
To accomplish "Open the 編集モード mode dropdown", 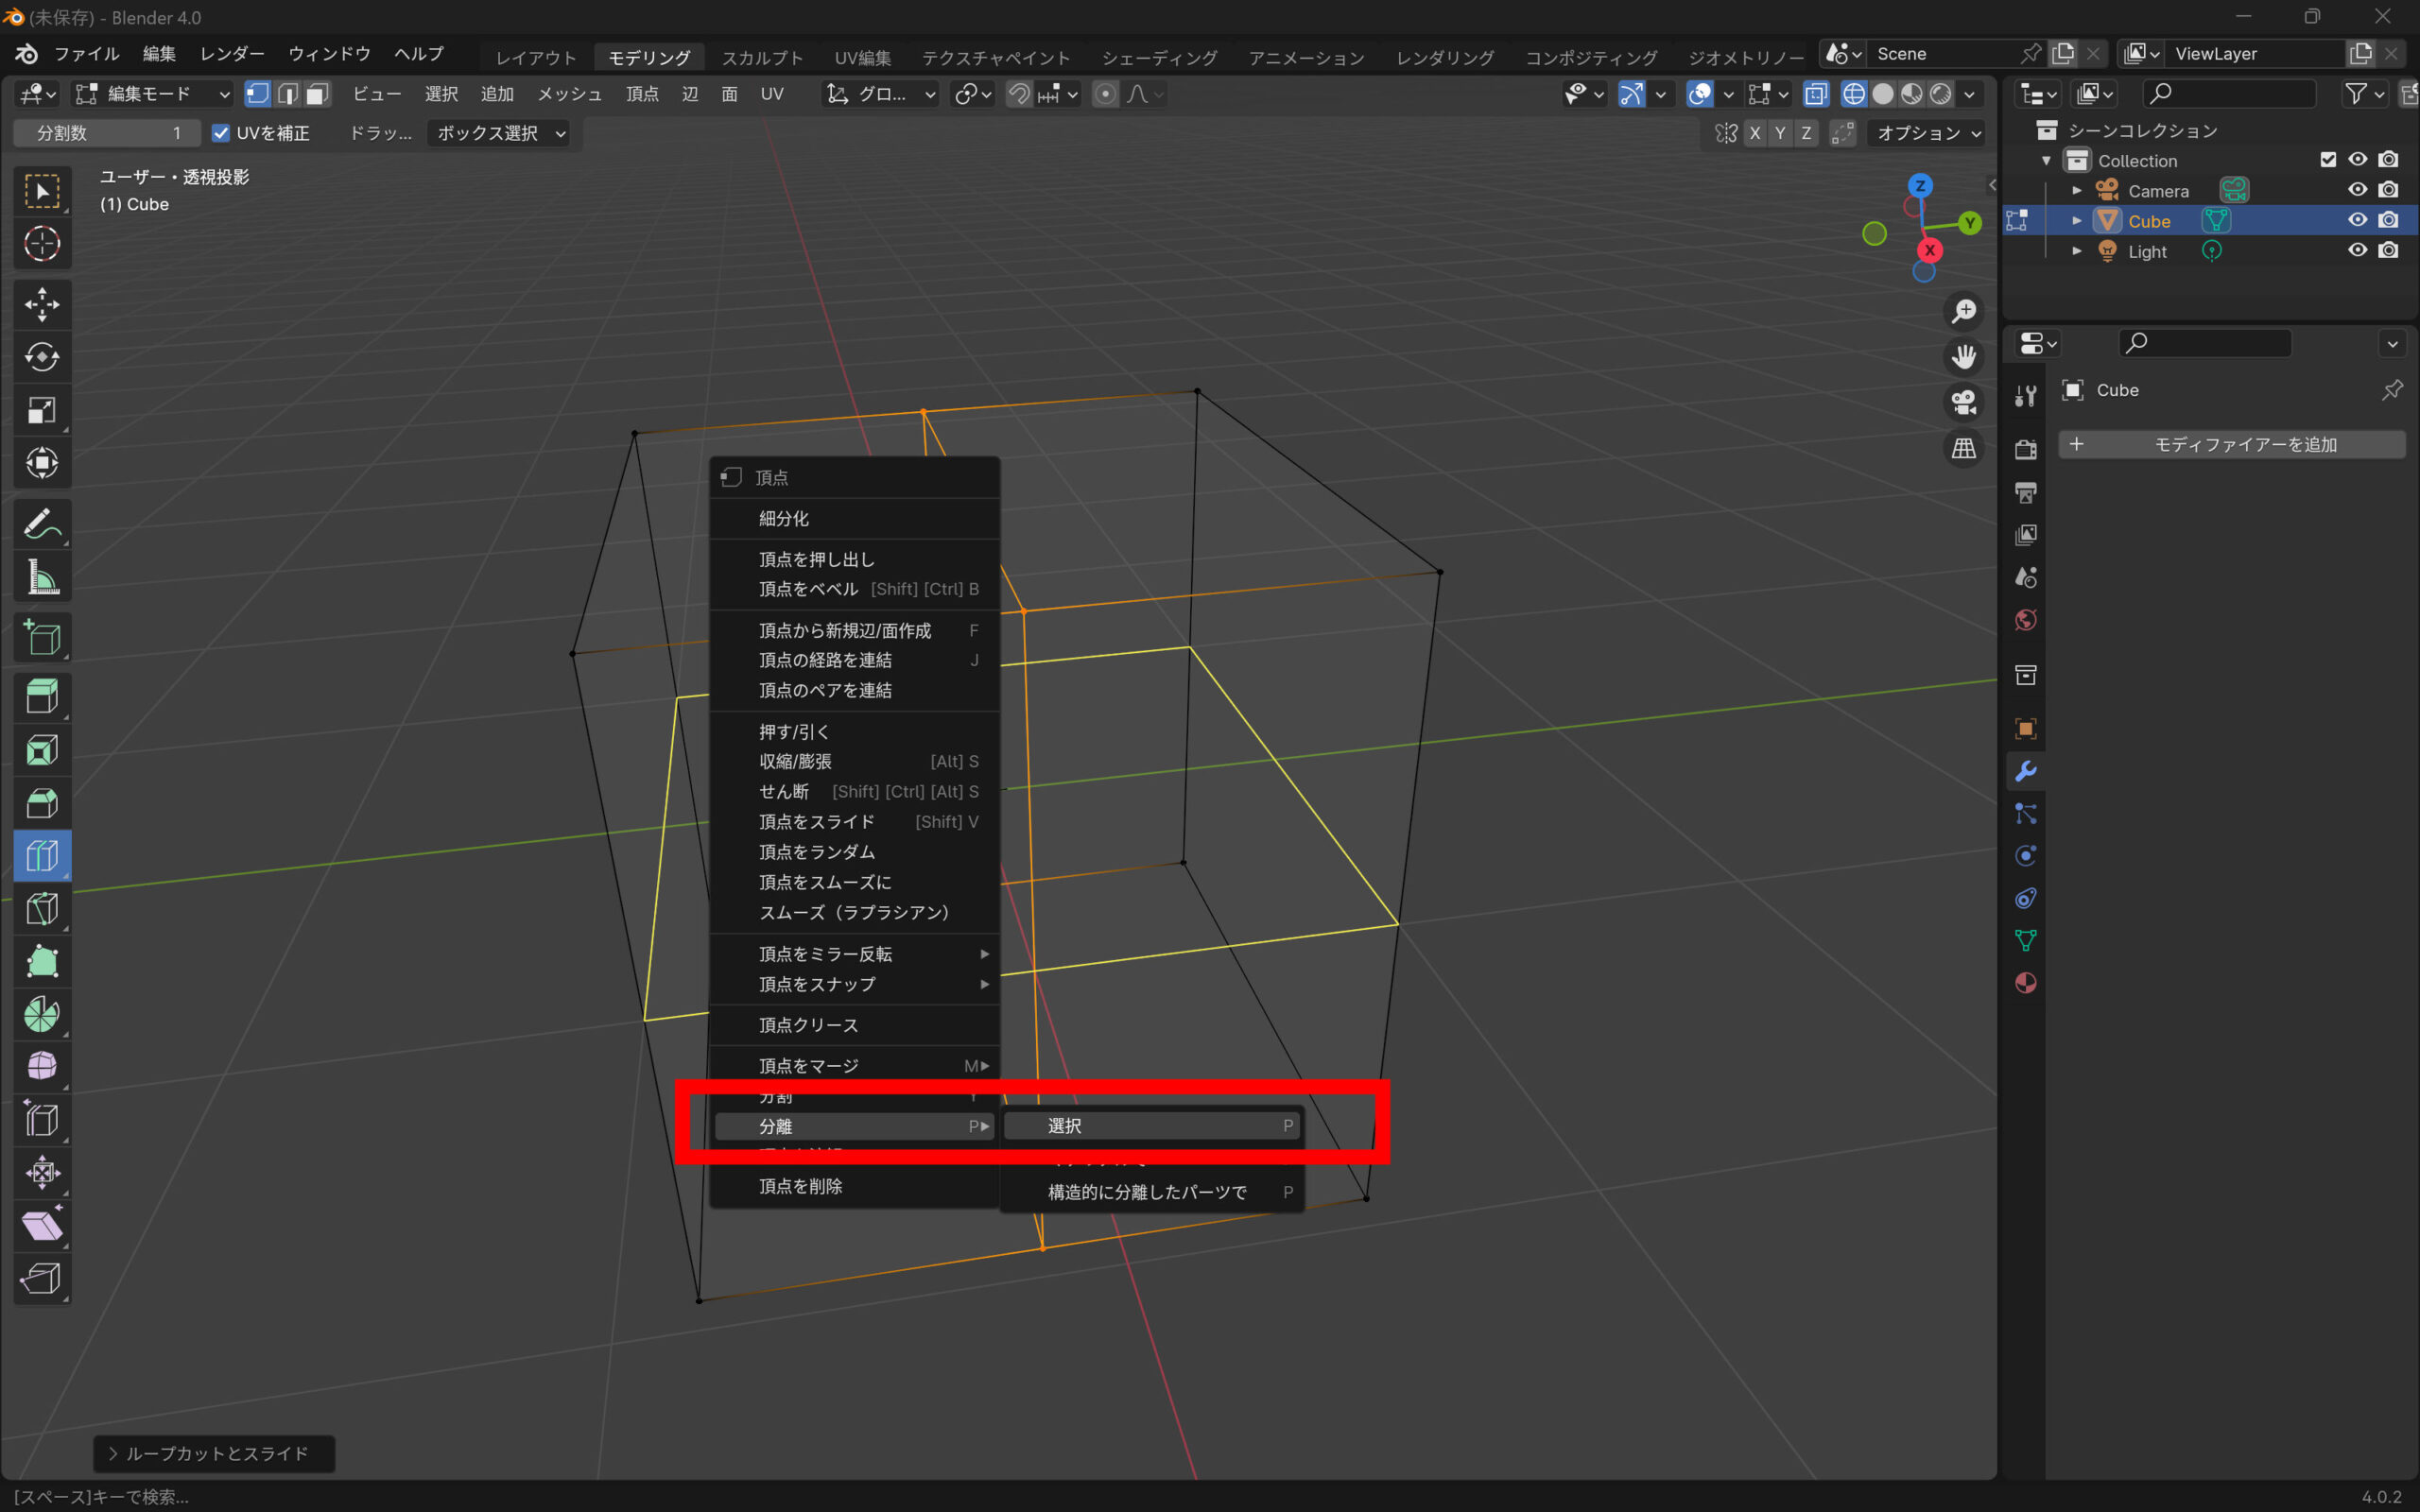I will tap(154, 94).
